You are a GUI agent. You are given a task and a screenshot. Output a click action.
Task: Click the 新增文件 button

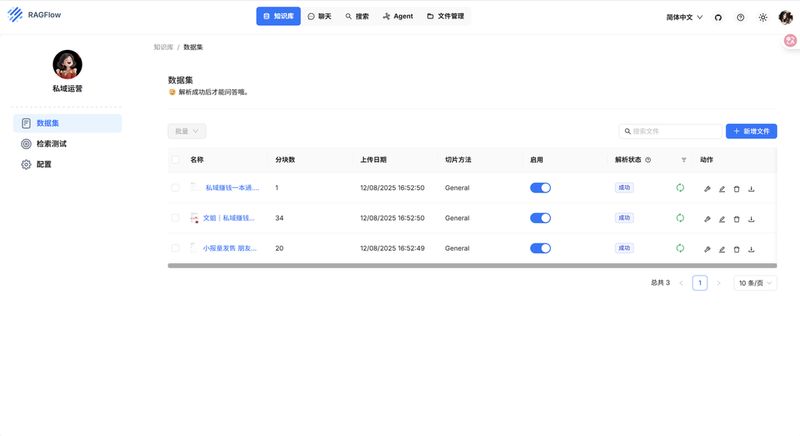[751, 131]
